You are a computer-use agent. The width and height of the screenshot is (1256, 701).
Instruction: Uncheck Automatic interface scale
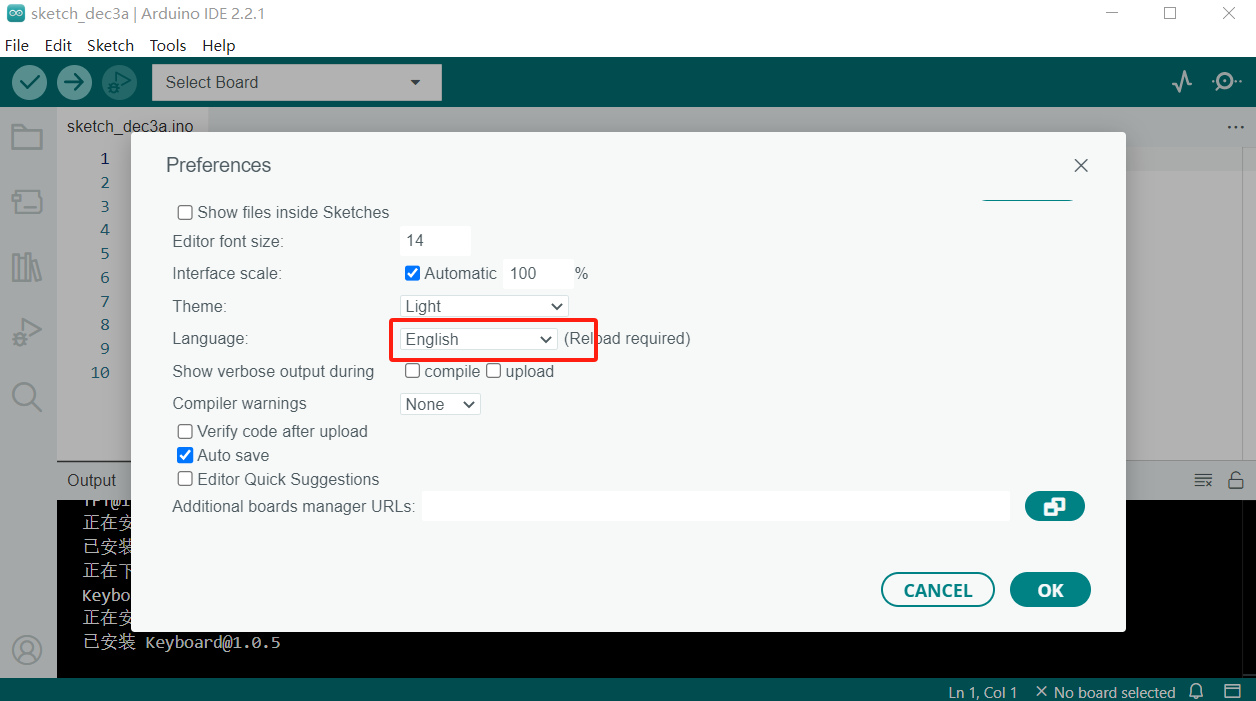pyautogui.click(x=412, y=273)
